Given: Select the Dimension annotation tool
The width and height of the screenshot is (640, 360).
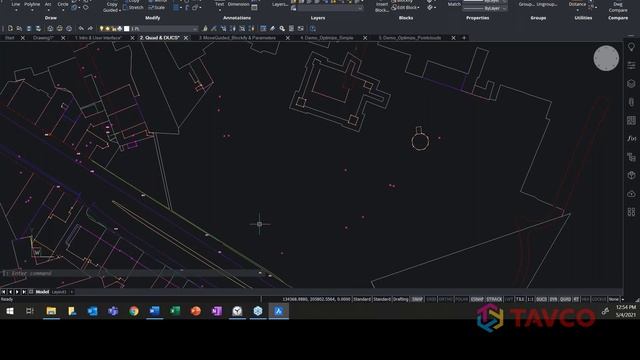Looking at the screenshot, I should 239,4.
